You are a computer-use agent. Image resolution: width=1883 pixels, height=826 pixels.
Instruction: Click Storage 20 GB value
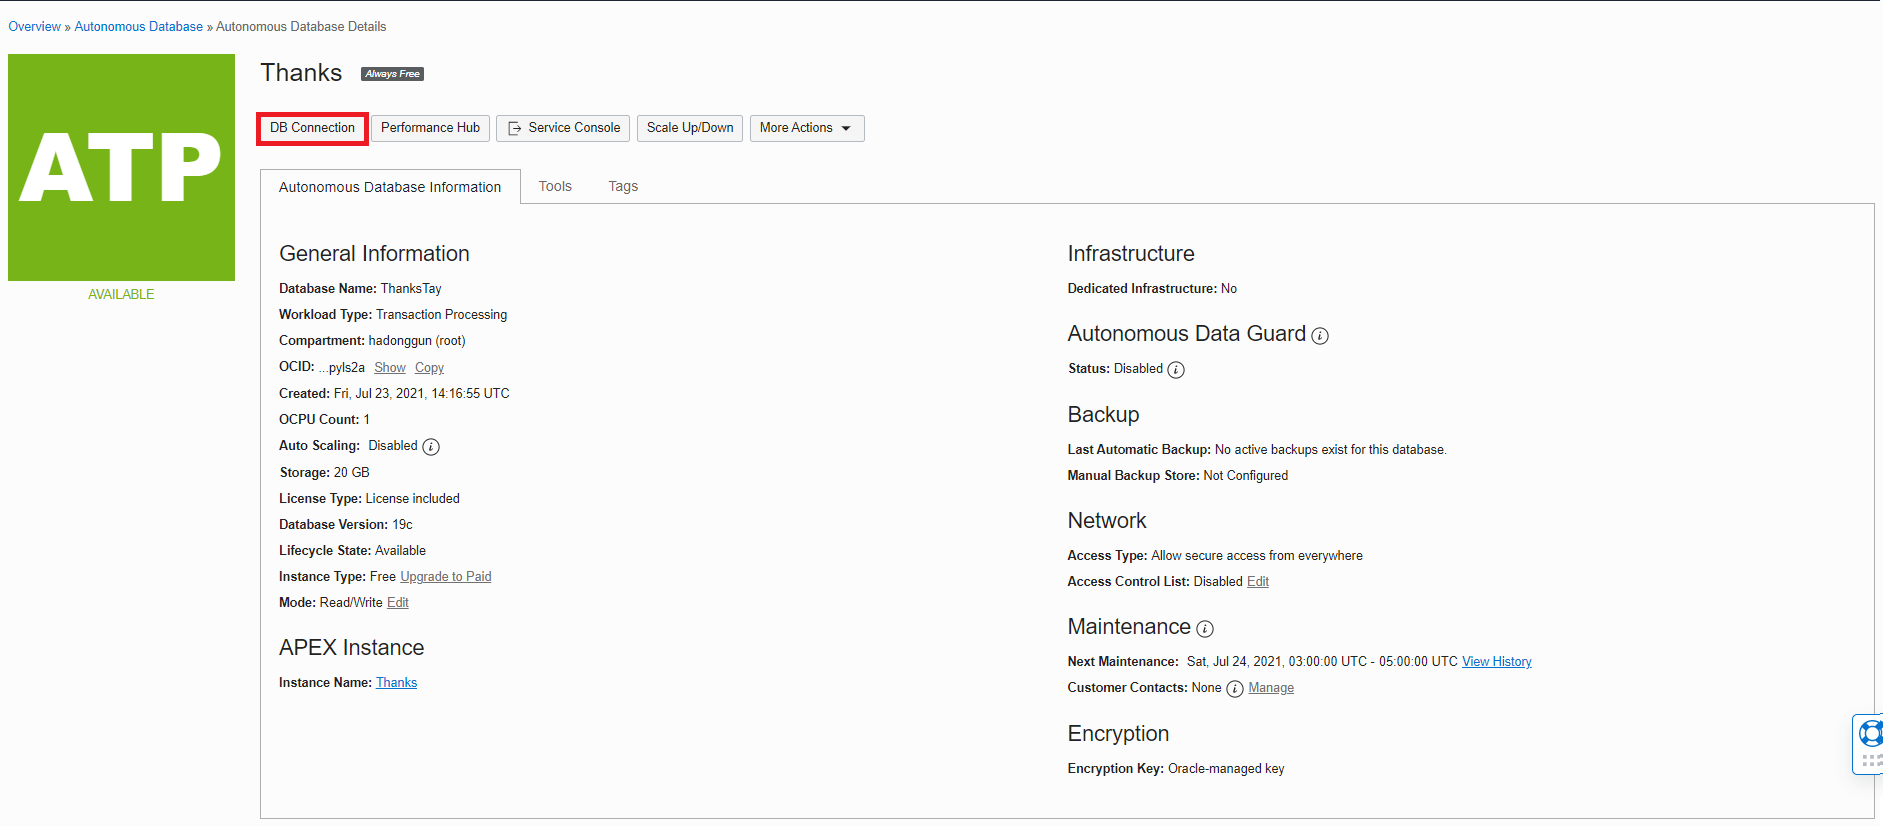pos(352,473)
